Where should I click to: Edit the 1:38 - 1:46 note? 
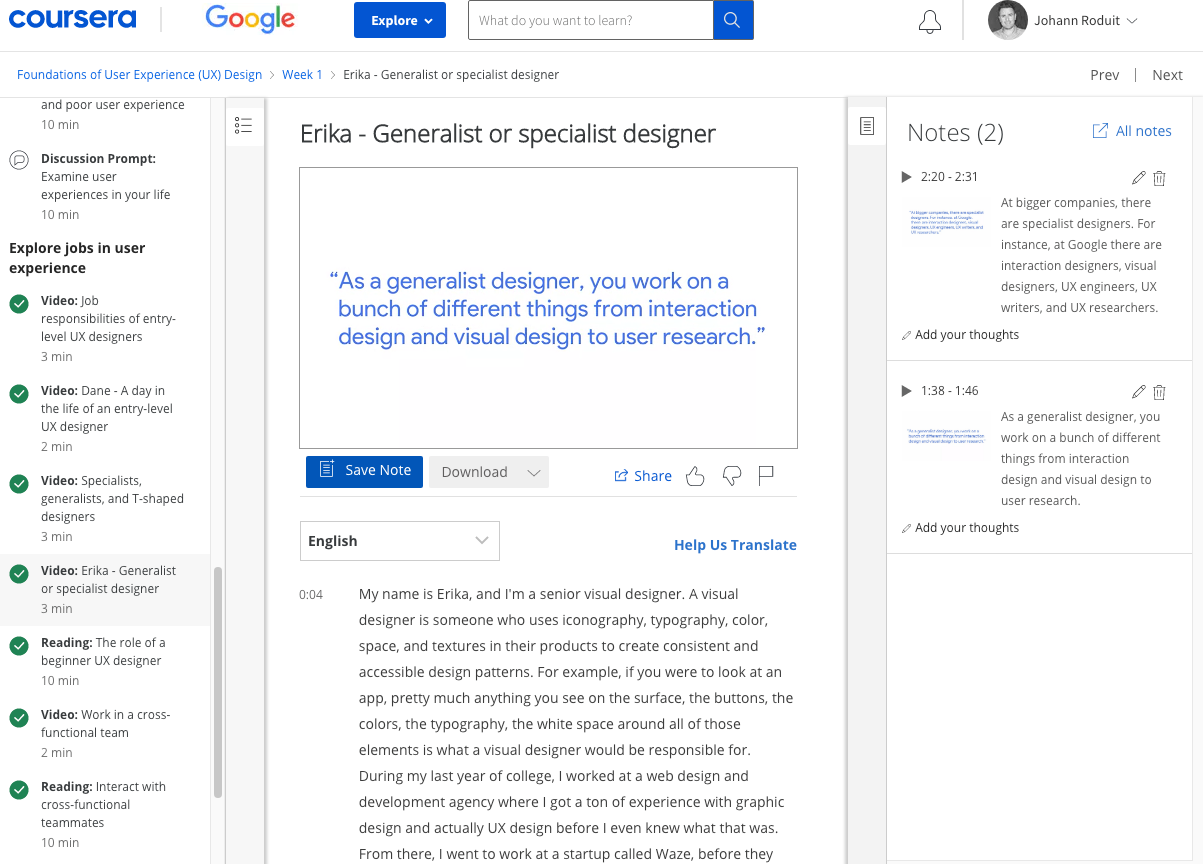(1138, 392)
